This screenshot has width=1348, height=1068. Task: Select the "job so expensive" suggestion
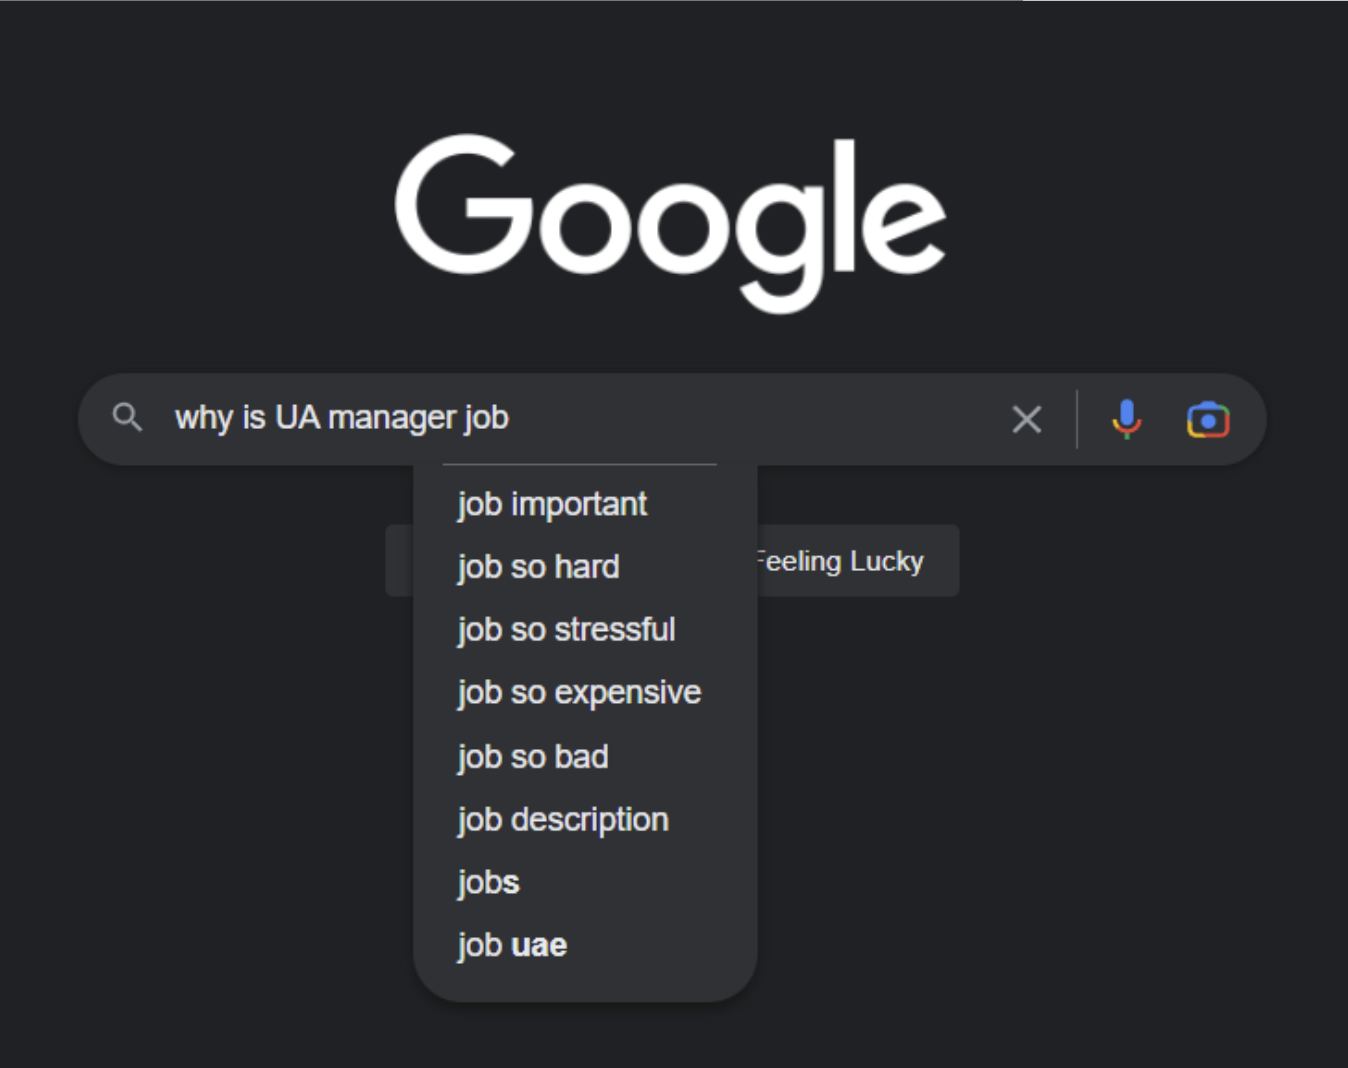click(585, 693)
